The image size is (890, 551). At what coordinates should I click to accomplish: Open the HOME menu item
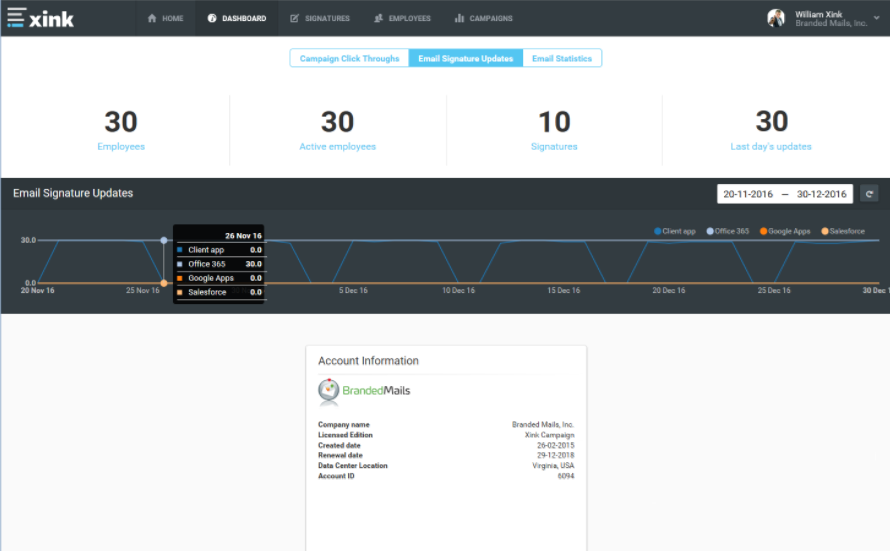point(165,18)
